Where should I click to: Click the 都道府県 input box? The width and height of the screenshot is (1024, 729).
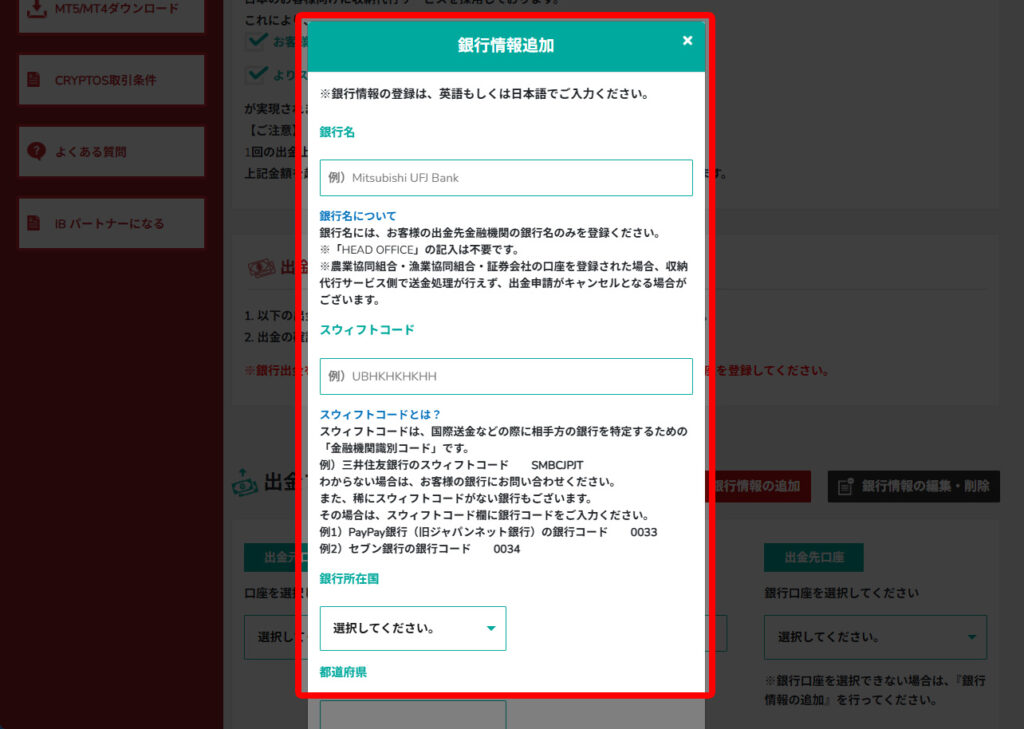[413, 715]
